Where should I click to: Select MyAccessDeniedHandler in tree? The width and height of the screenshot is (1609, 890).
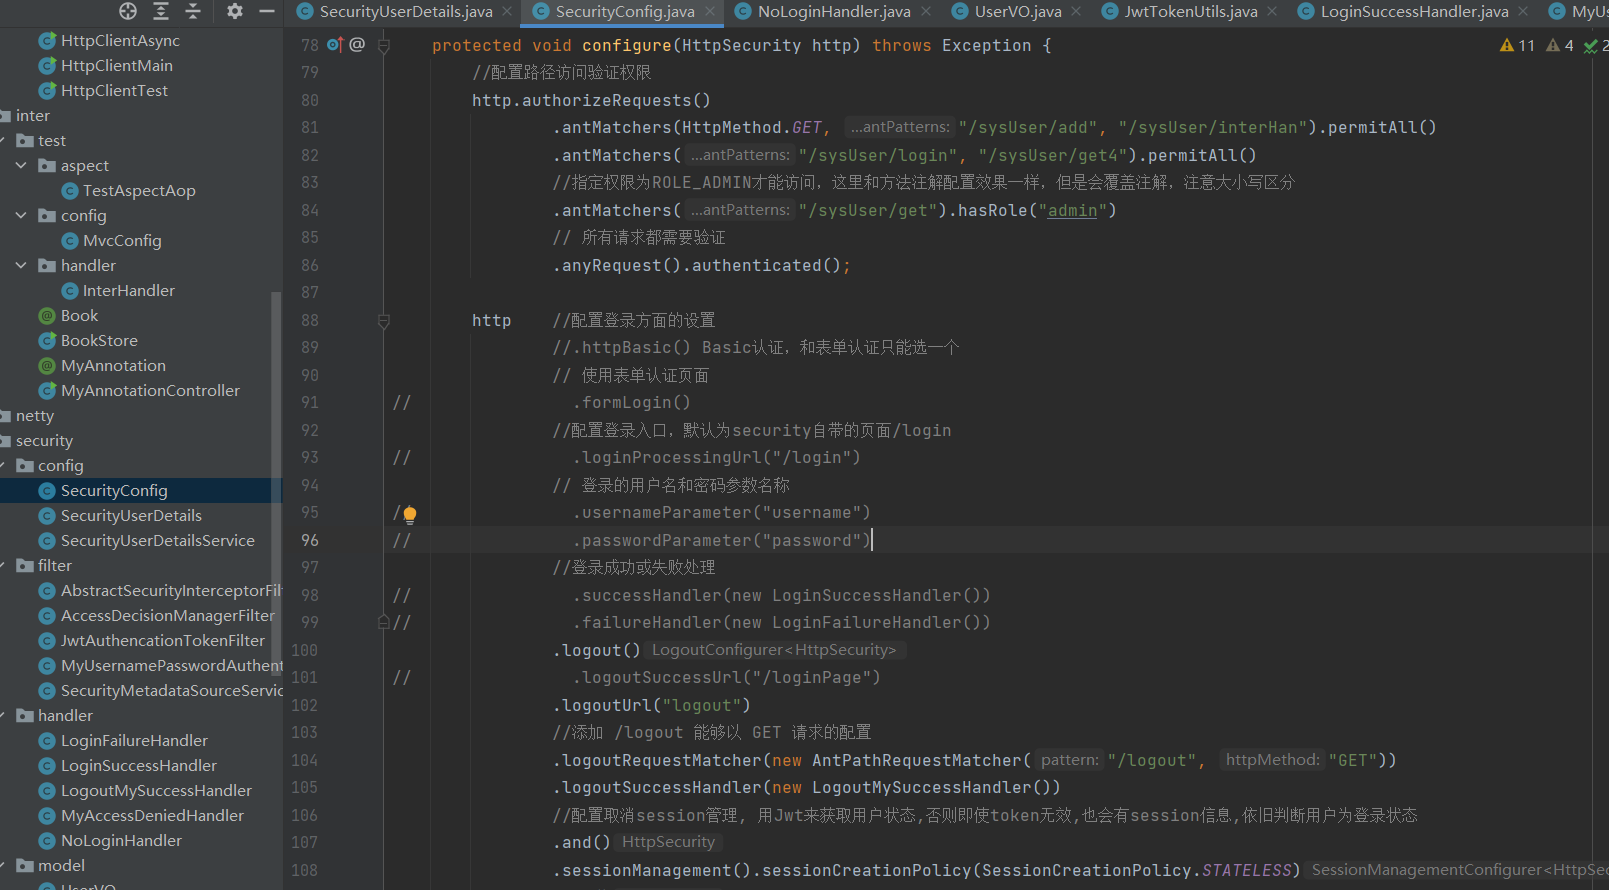point(152,816)
